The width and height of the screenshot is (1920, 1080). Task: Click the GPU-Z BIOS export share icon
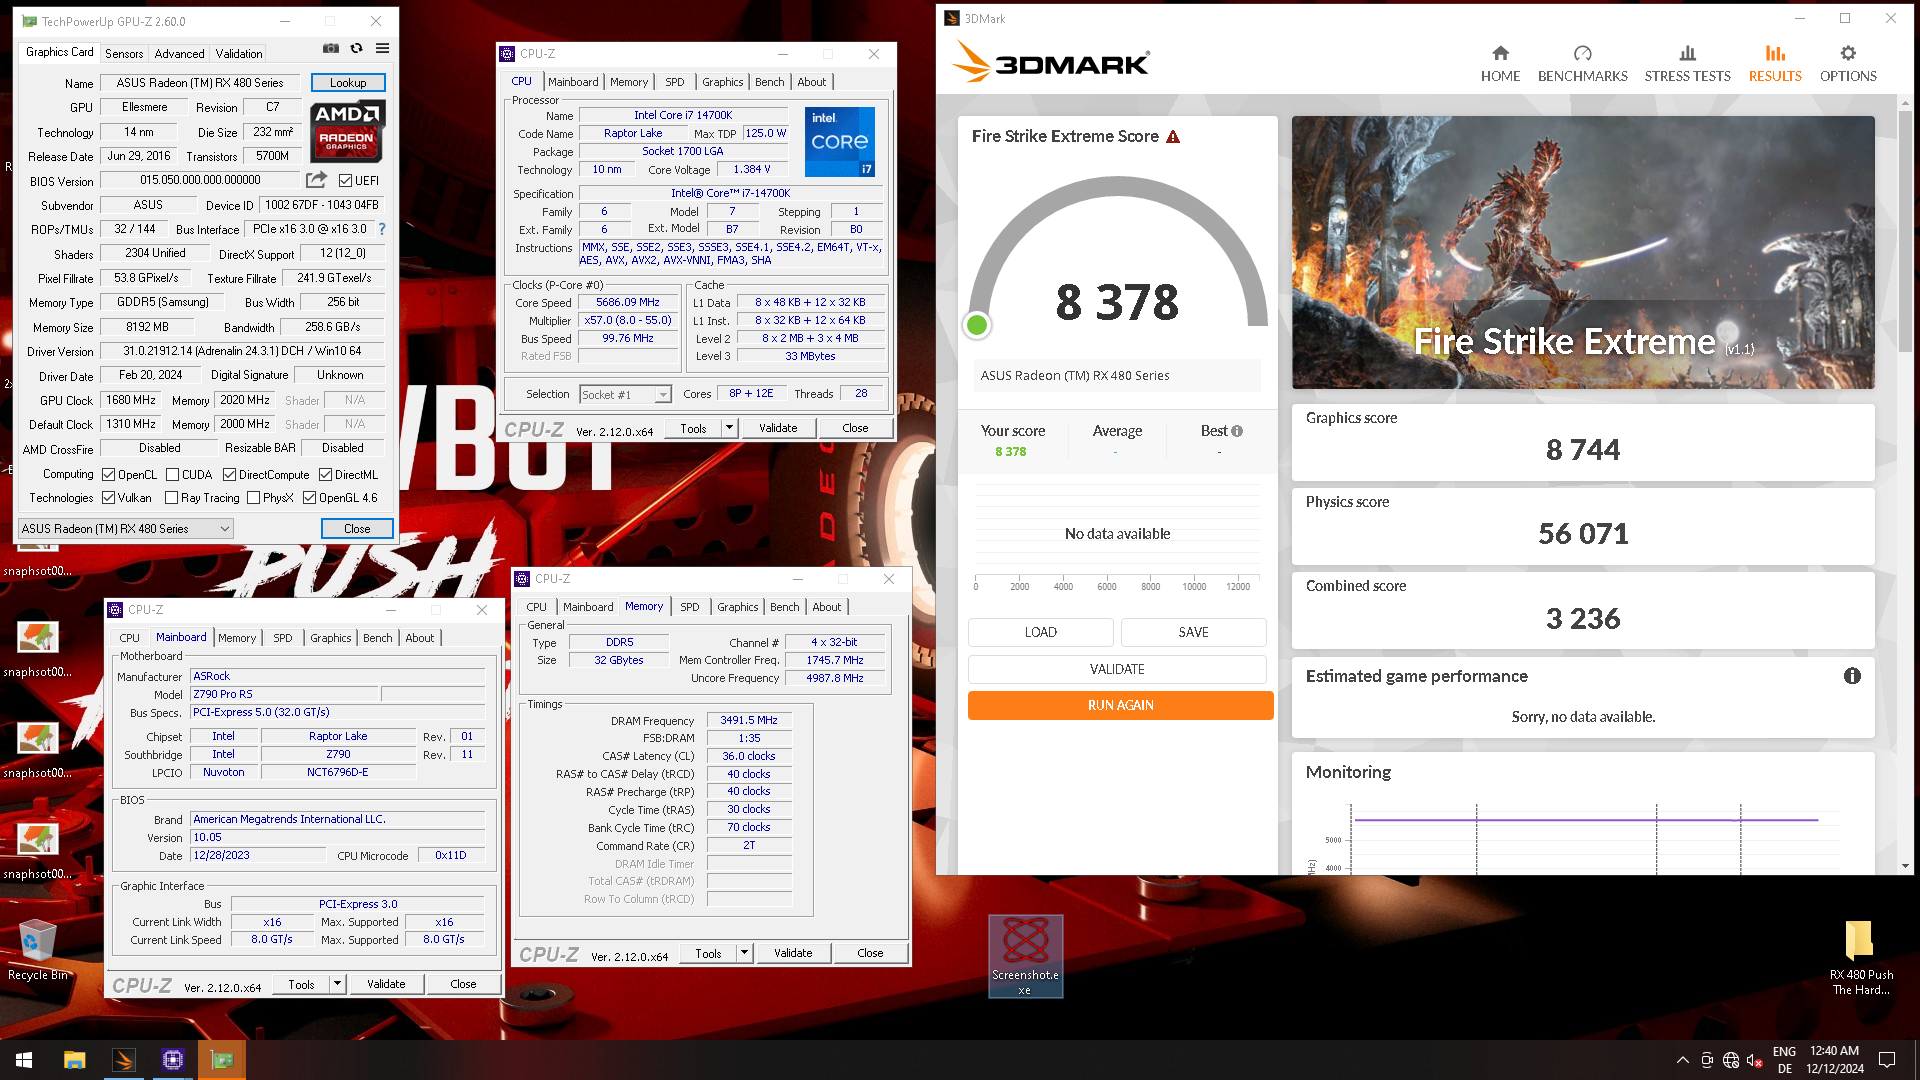pyautogui.click(x=316, y=180)
